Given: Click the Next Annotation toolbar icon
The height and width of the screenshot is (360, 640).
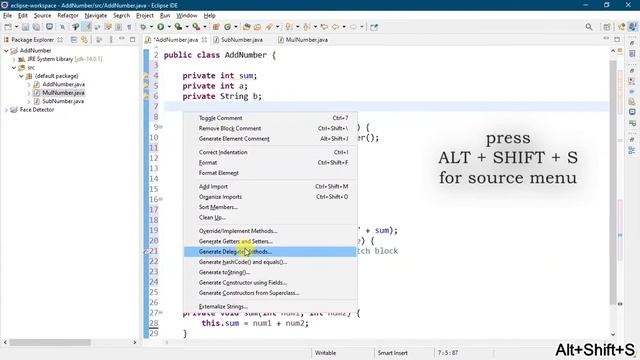Looking at the screenshot, I should point(289,27).
